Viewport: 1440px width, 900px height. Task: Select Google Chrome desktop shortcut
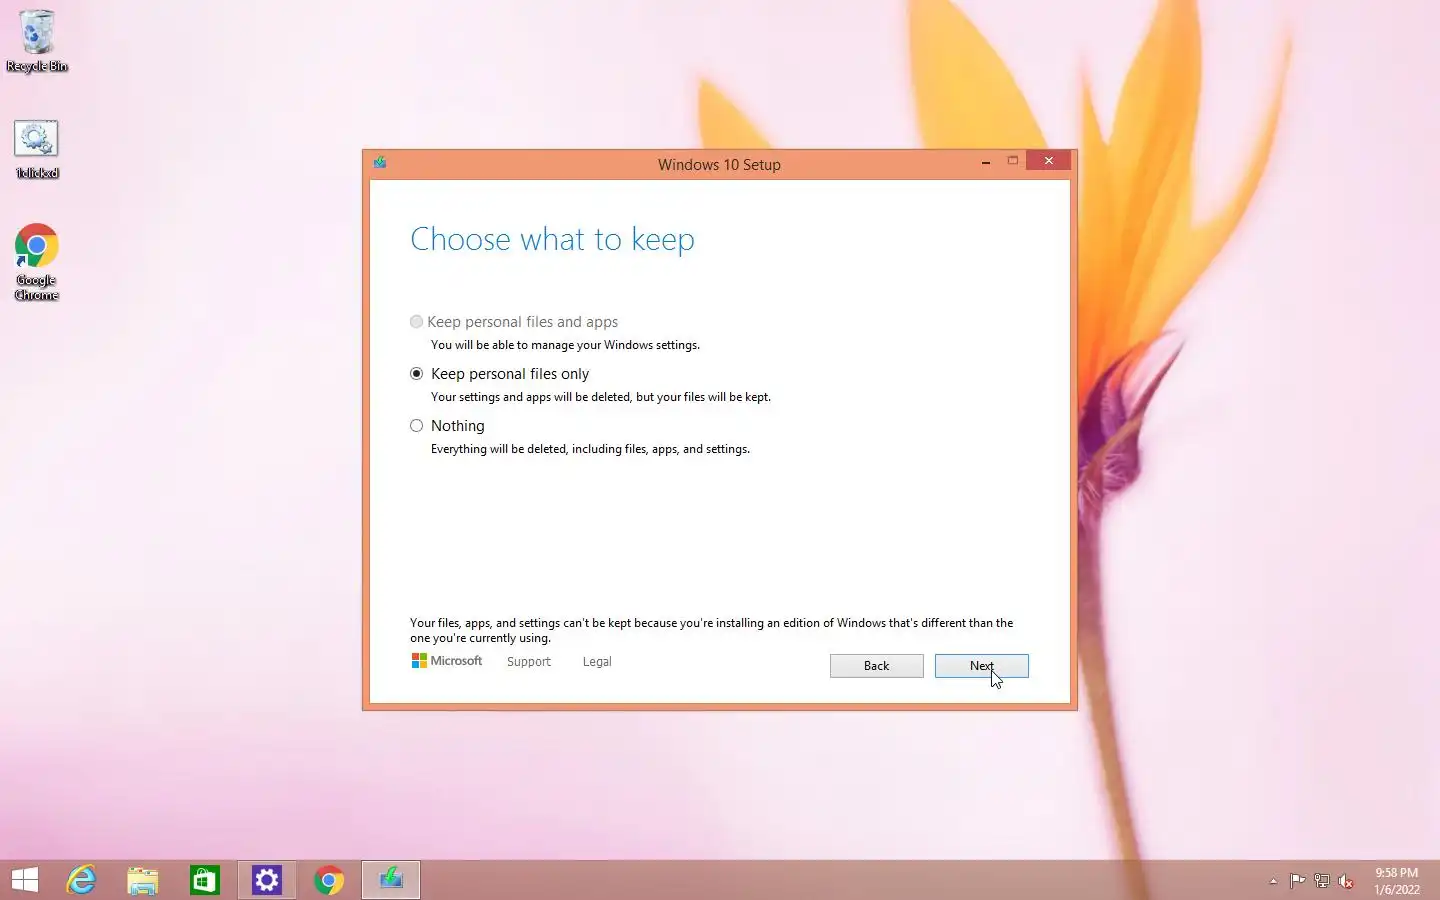tap(37, 262)
